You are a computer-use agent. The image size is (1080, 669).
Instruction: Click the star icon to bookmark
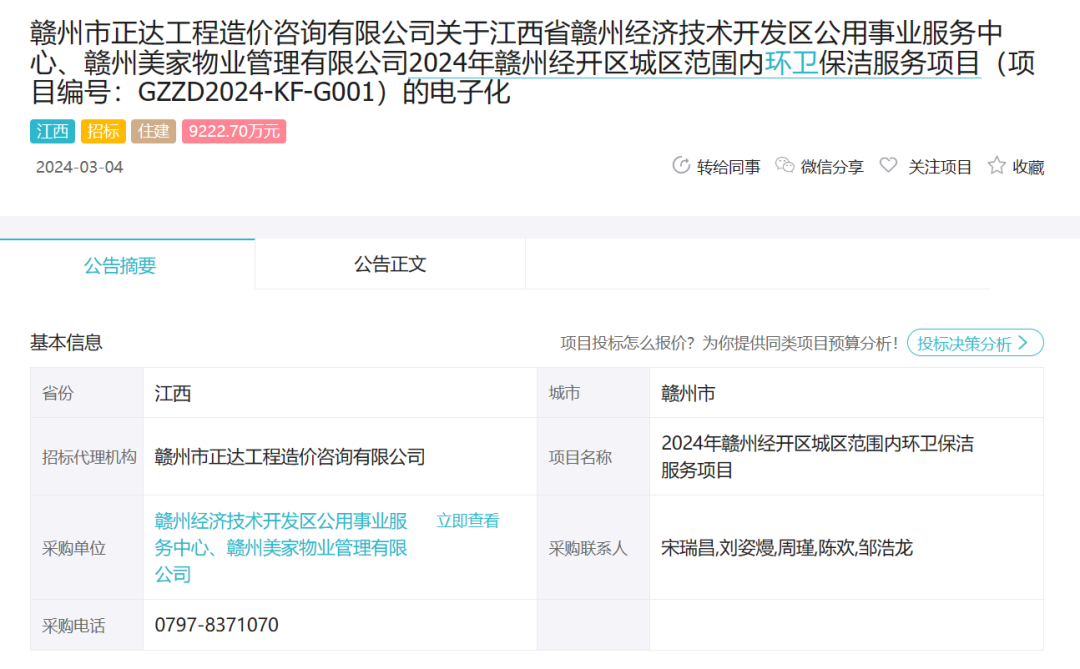[996, 165]
